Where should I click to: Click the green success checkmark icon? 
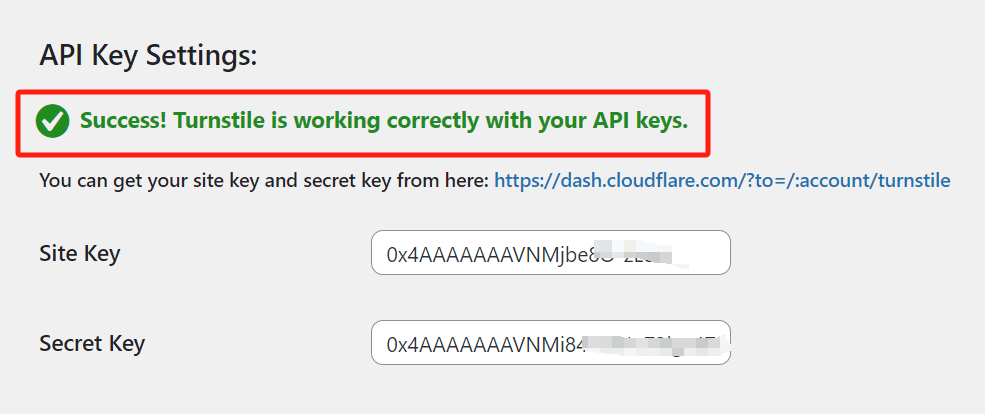[52, 122]
